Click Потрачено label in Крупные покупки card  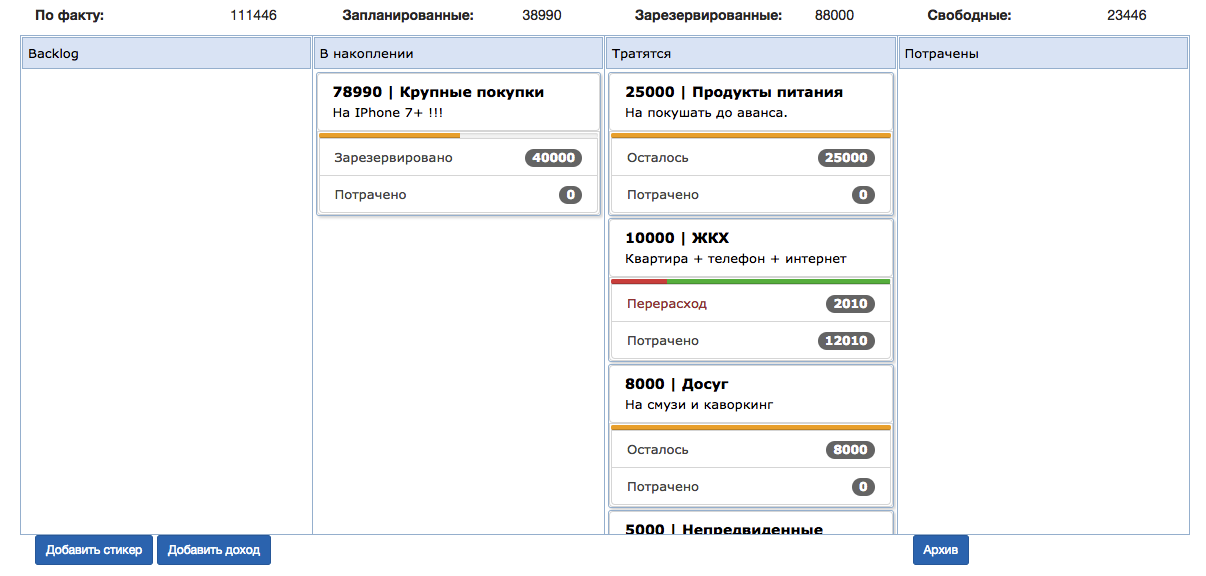click(x=370, y=195)
